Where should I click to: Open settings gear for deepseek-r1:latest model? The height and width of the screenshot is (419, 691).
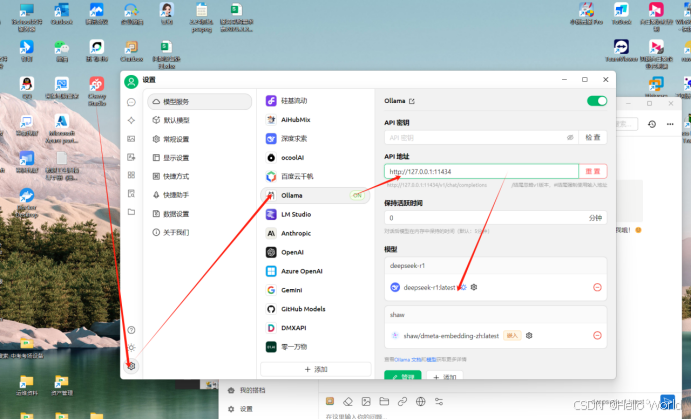click(x=474, y=287)
